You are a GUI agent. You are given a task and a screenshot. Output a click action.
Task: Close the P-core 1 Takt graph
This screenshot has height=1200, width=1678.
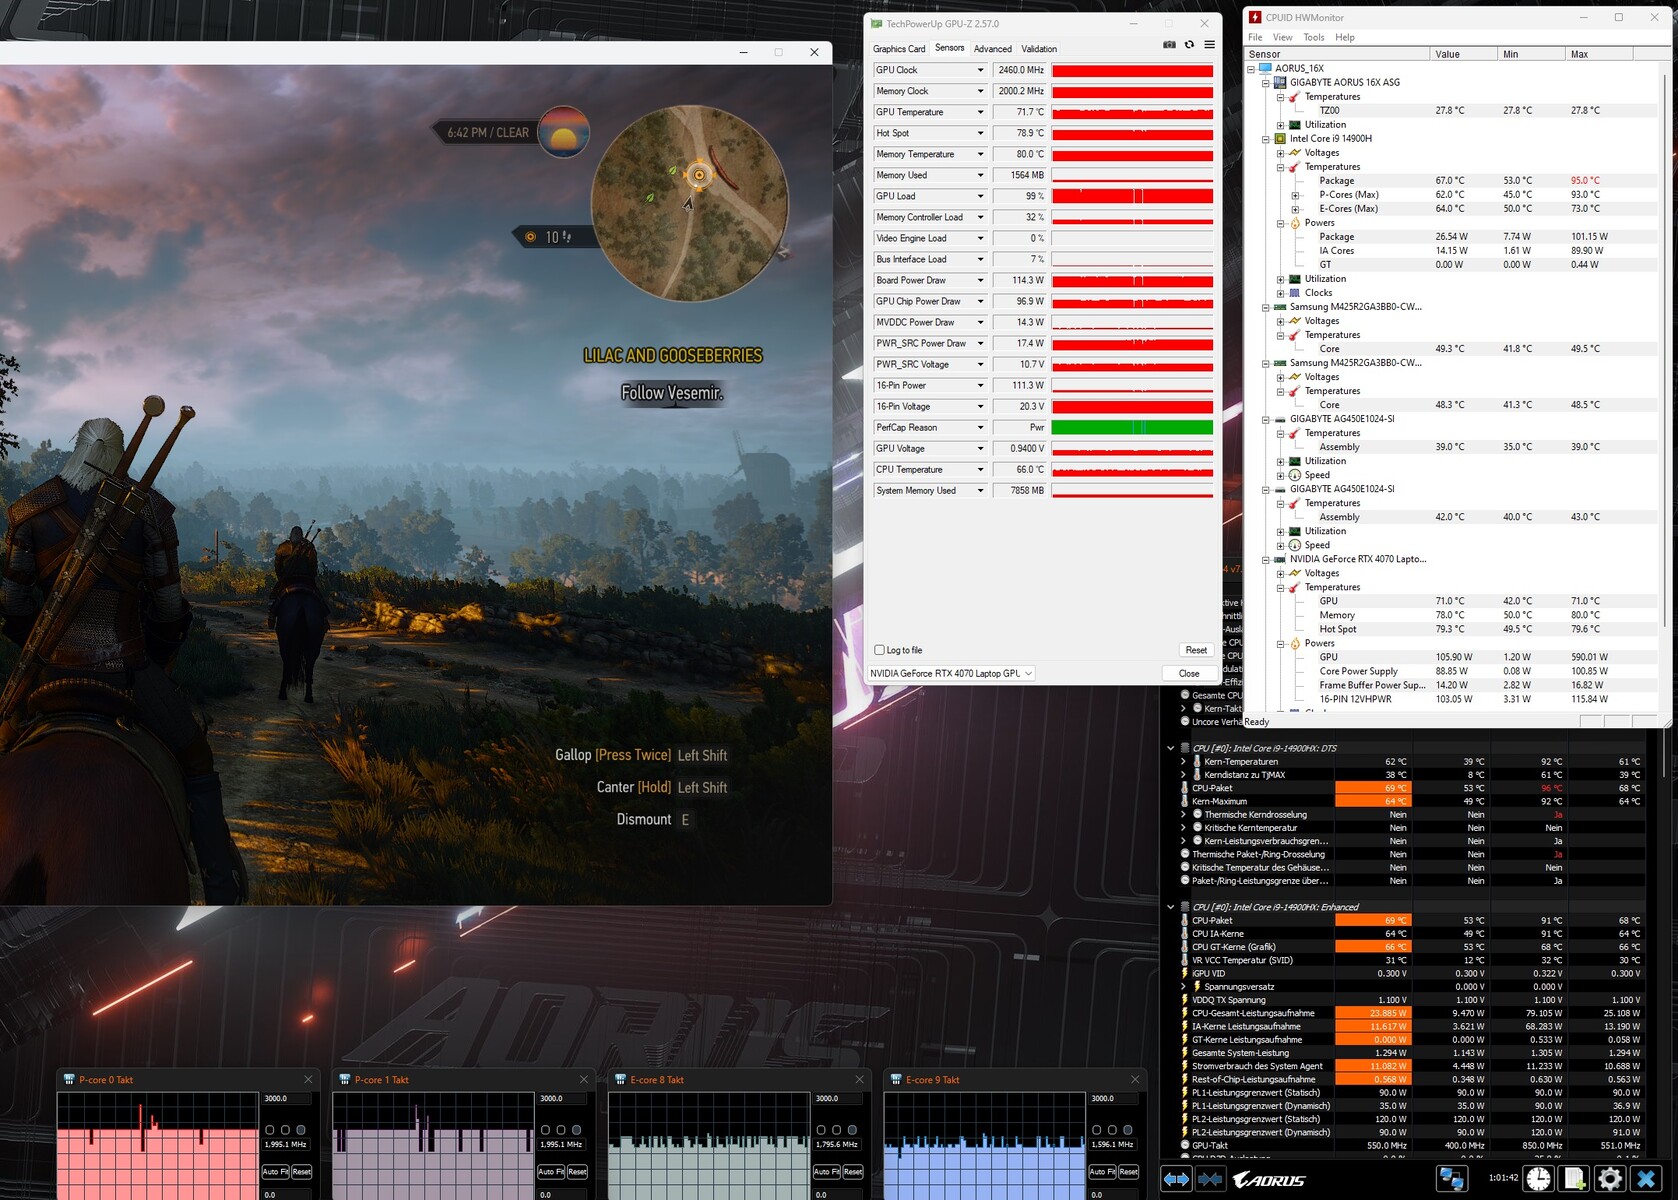tap(584, 1080)
